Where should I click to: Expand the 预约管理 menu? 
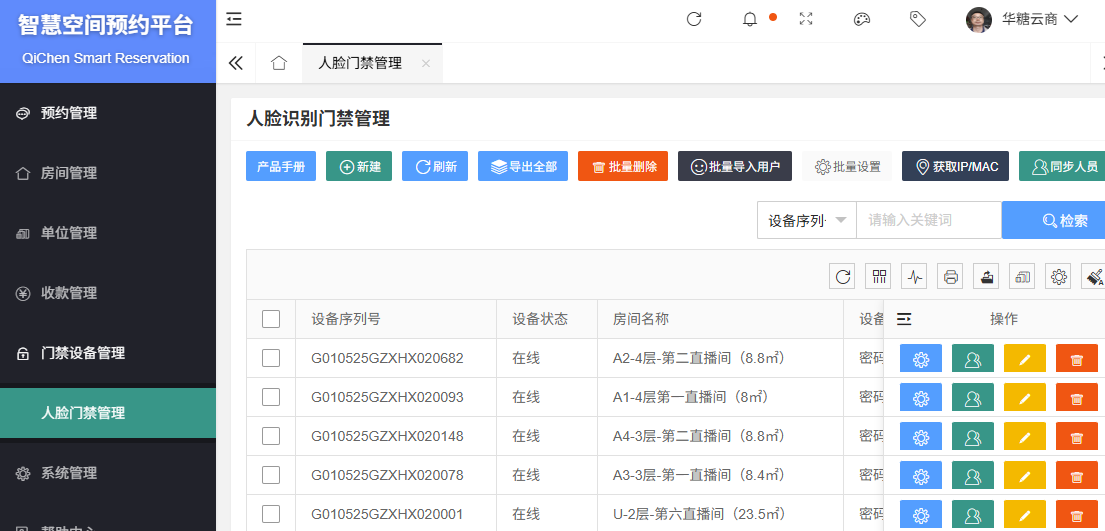(x=108, y=113)
